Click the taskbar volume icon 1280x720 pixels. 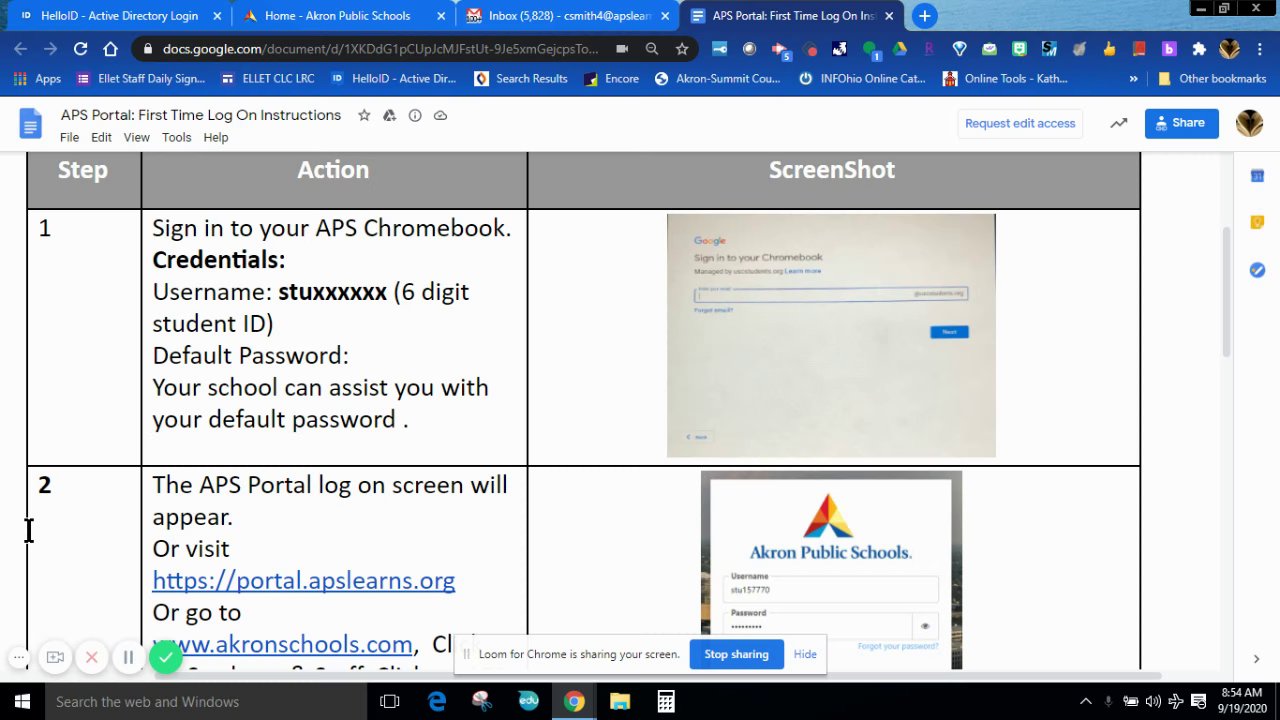point(1153,702)
